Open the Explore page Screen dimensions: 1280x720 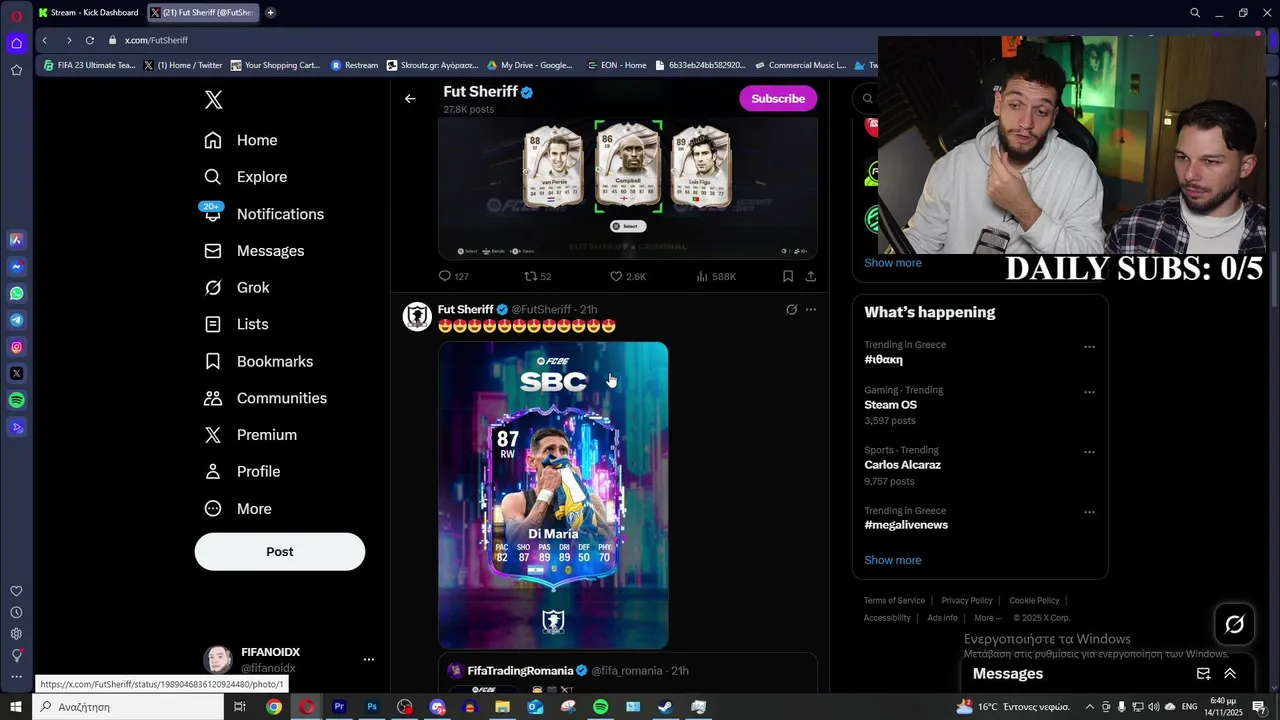pos(245,177)
